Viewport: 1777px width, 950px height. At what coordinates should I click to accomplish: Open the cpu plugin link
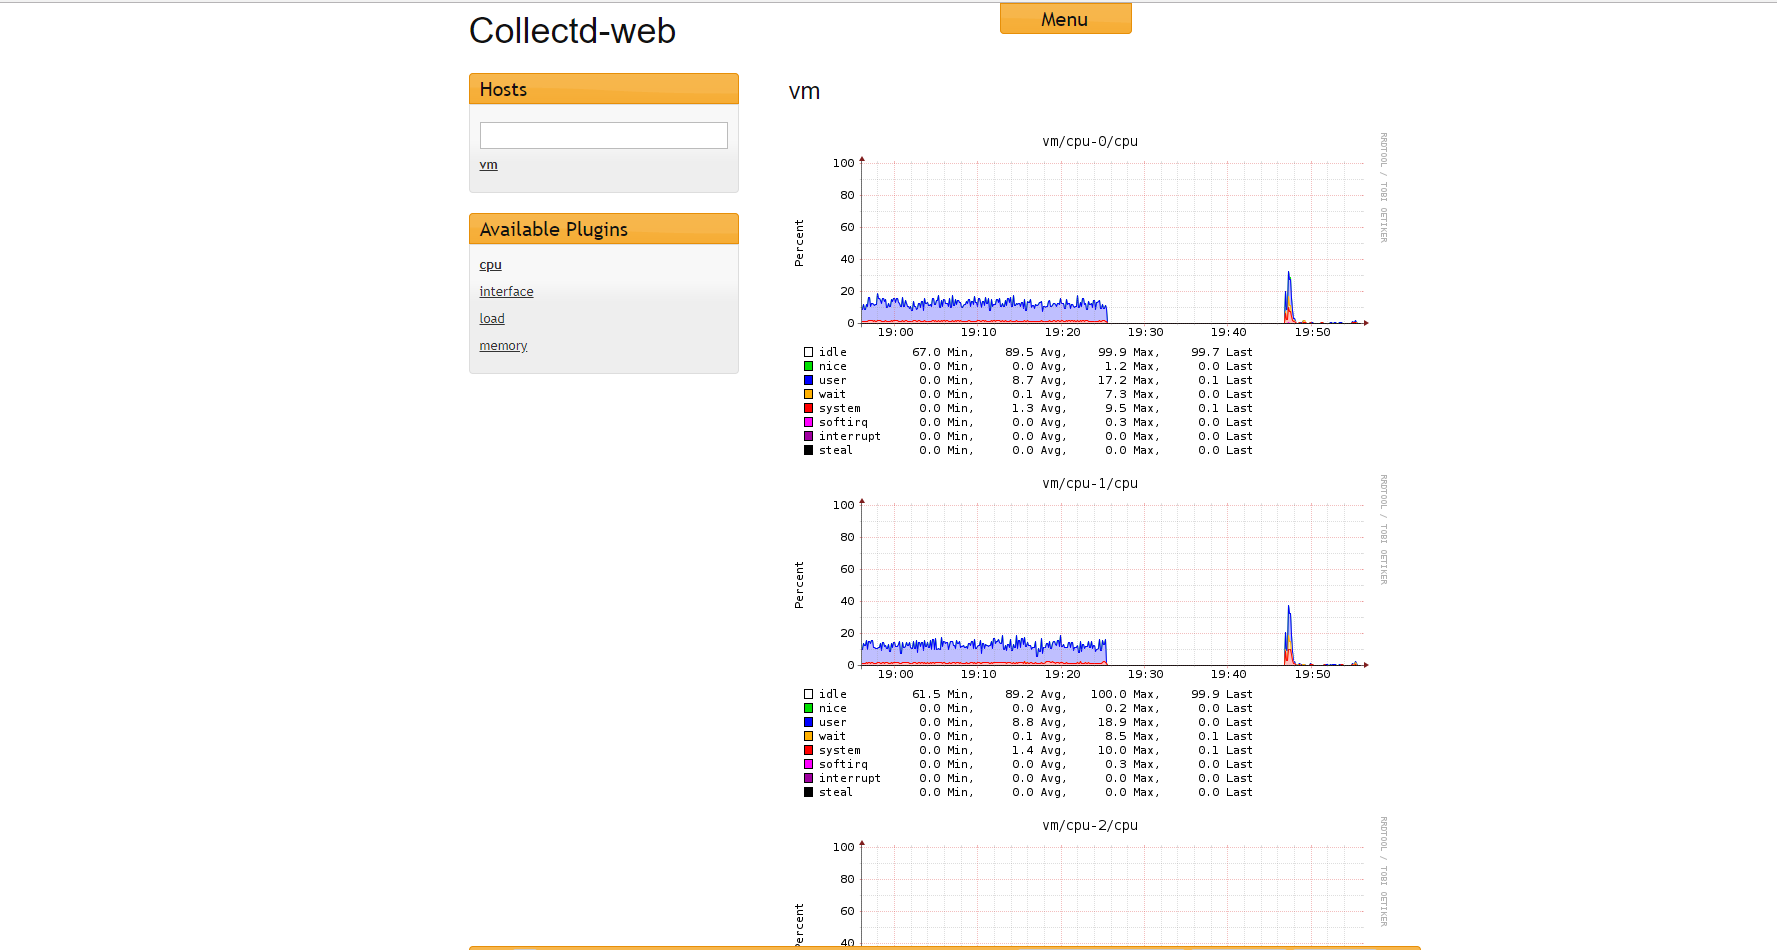[x=490, y=265]
